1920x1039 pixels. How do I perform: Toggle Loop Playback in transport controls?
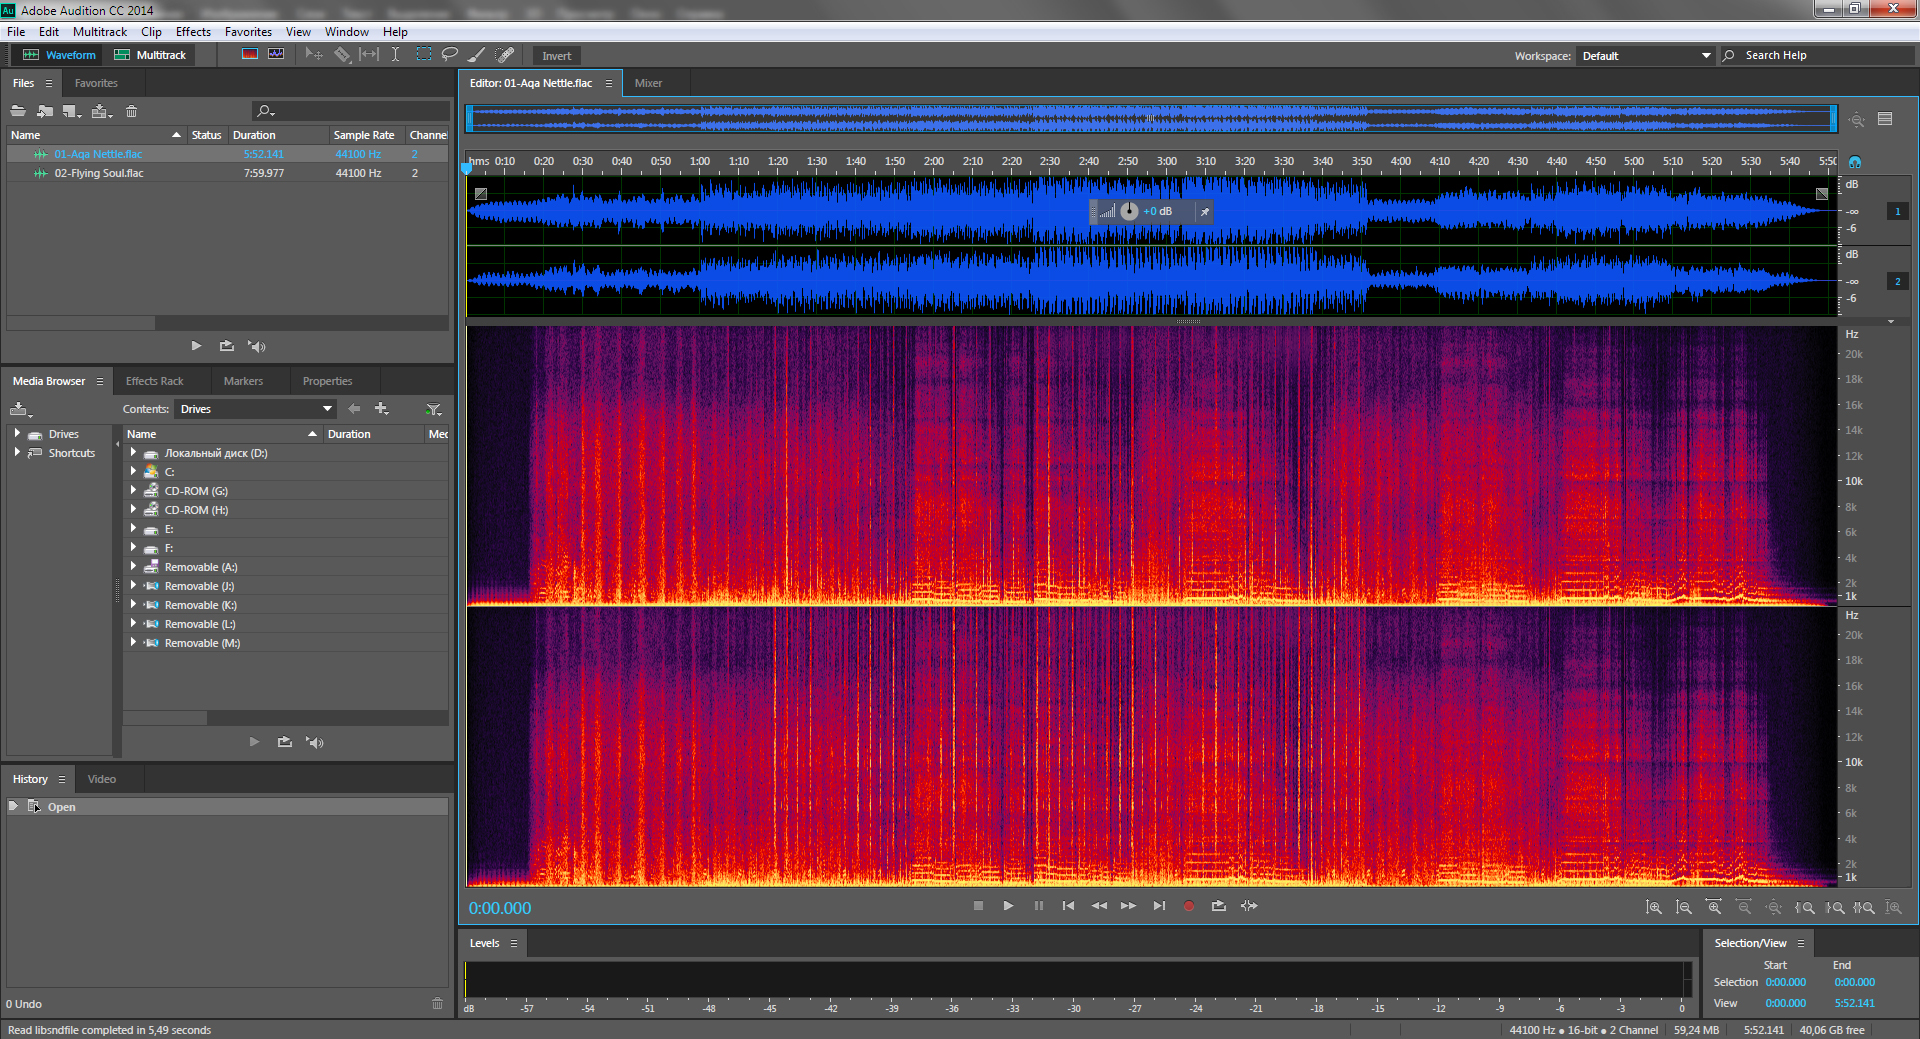click(1218, 906)
